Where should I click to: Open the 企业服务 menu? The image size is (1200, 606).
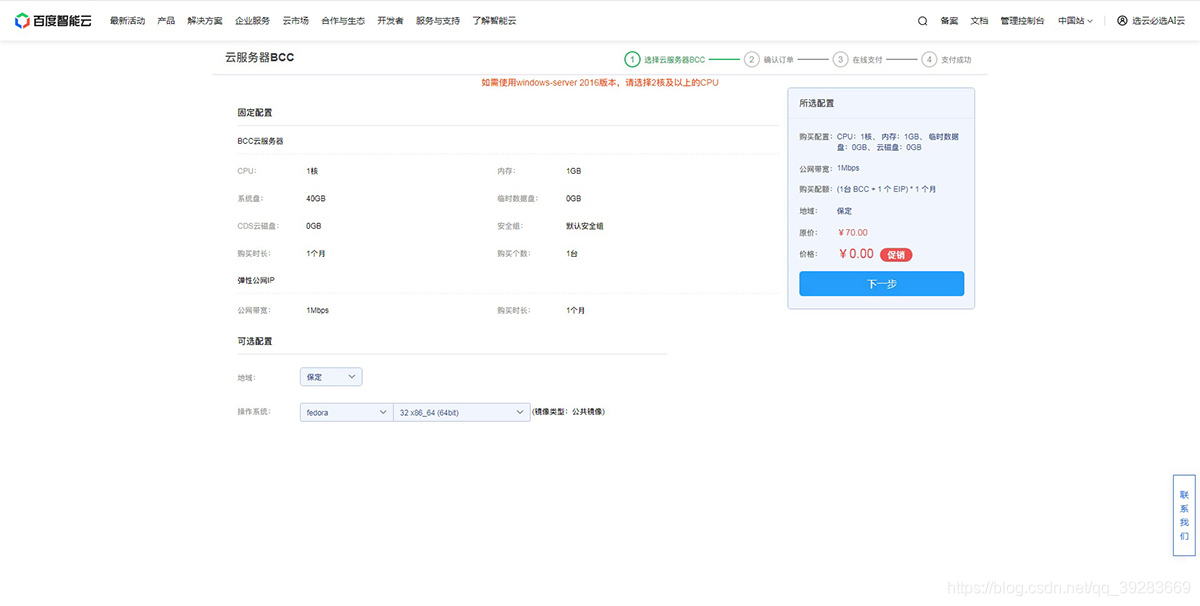click(252, 20)
